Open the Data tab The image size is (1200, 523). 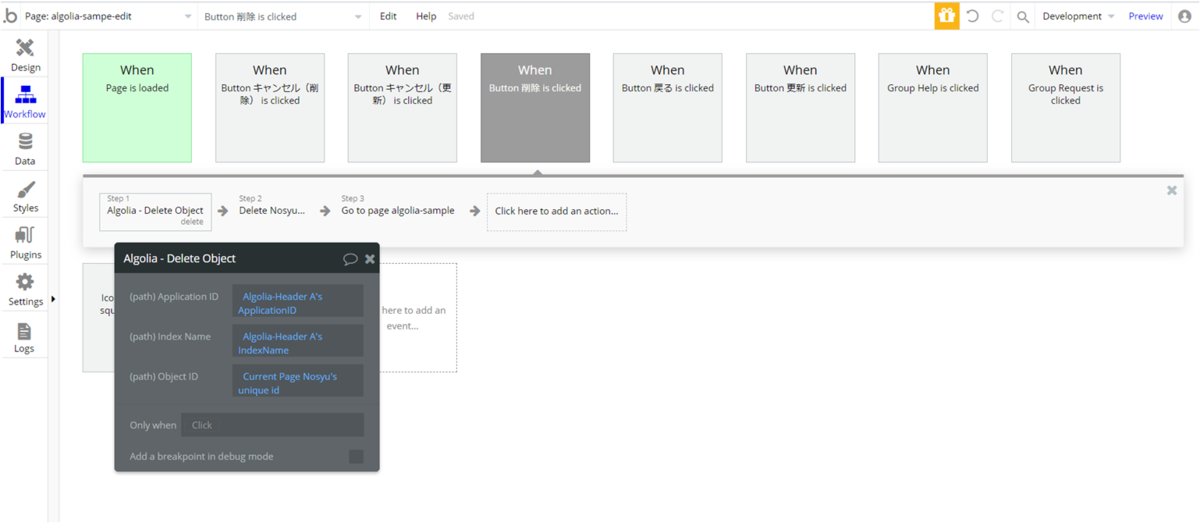(x=25, y=149)
